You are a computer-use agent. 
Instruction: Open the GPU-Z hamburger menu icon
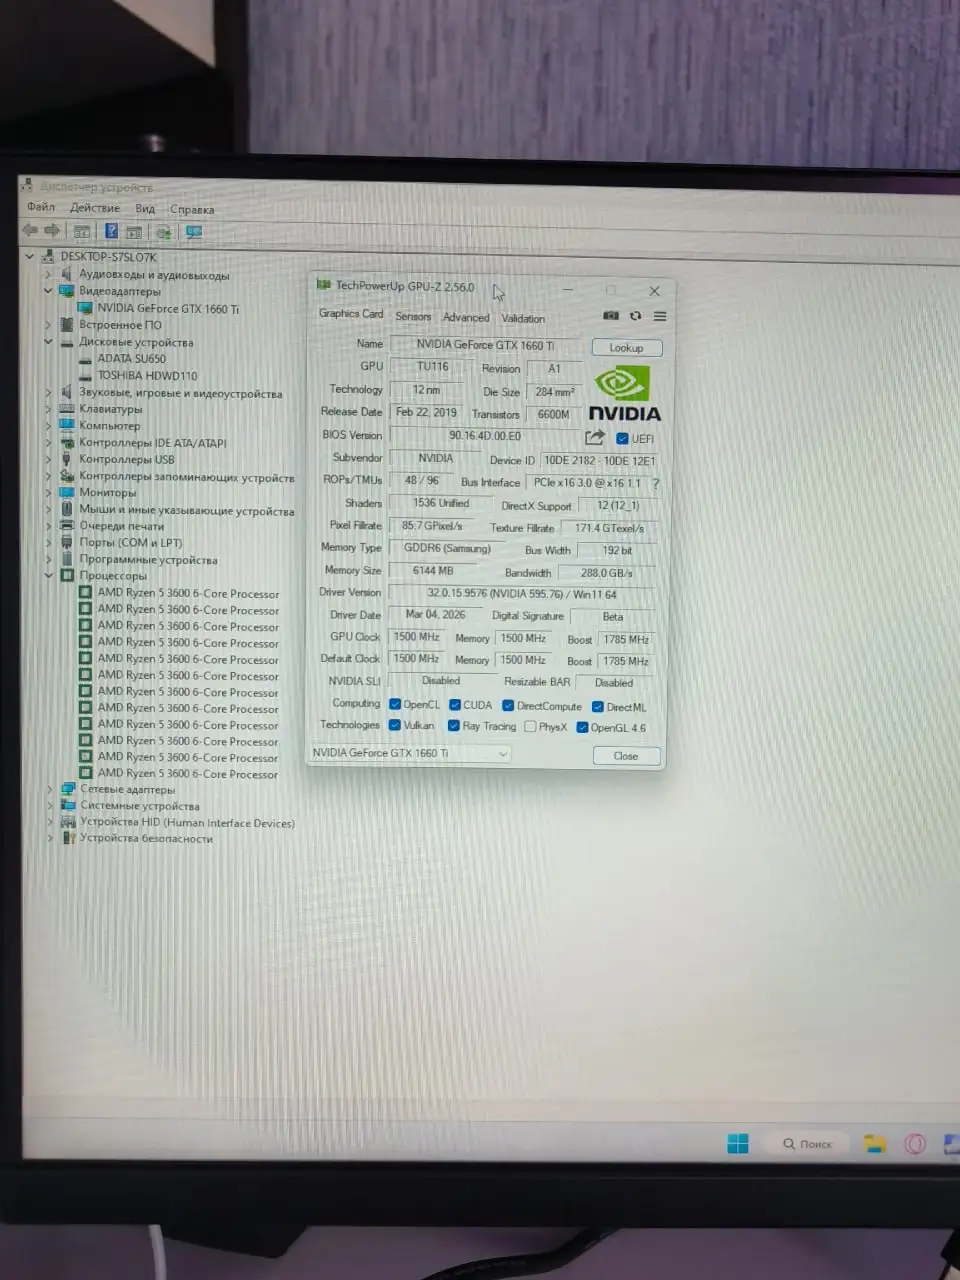660,316
